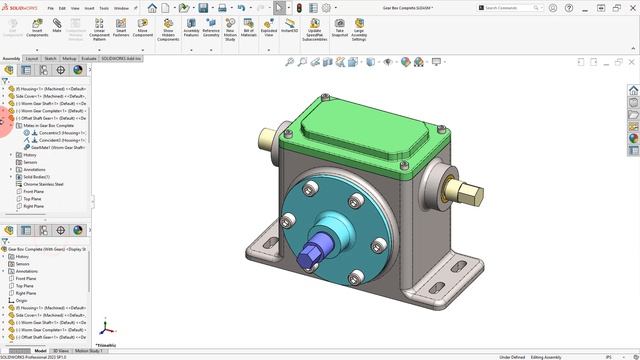Undo the last action
The image size is (640, 360).
(x=241, y=8)
